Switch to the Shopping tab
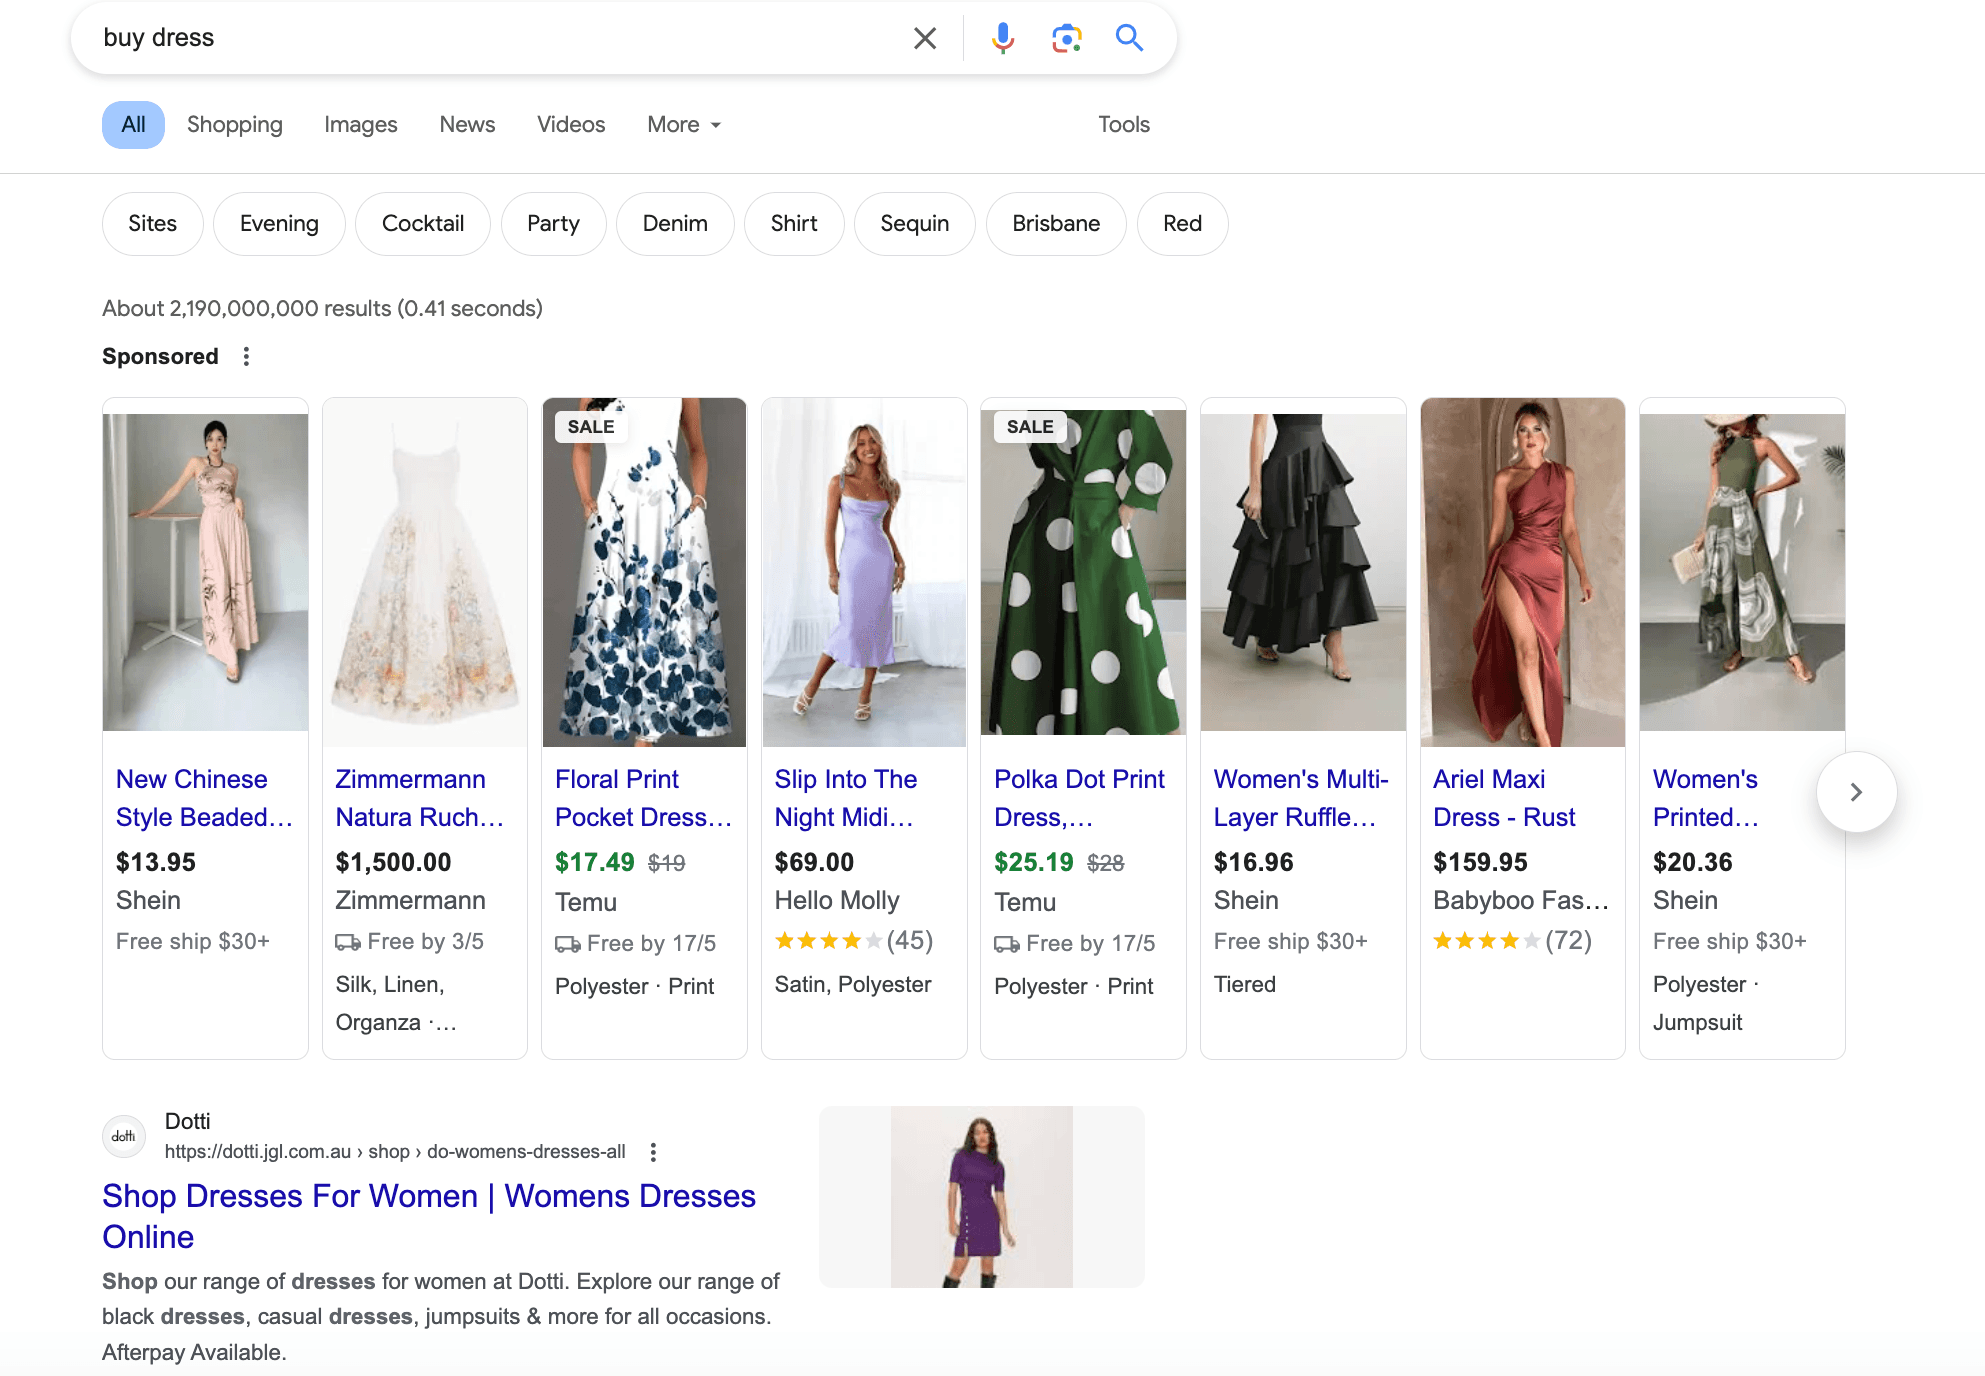Viewport: 1985px width, 1376px height. point(235,125)
